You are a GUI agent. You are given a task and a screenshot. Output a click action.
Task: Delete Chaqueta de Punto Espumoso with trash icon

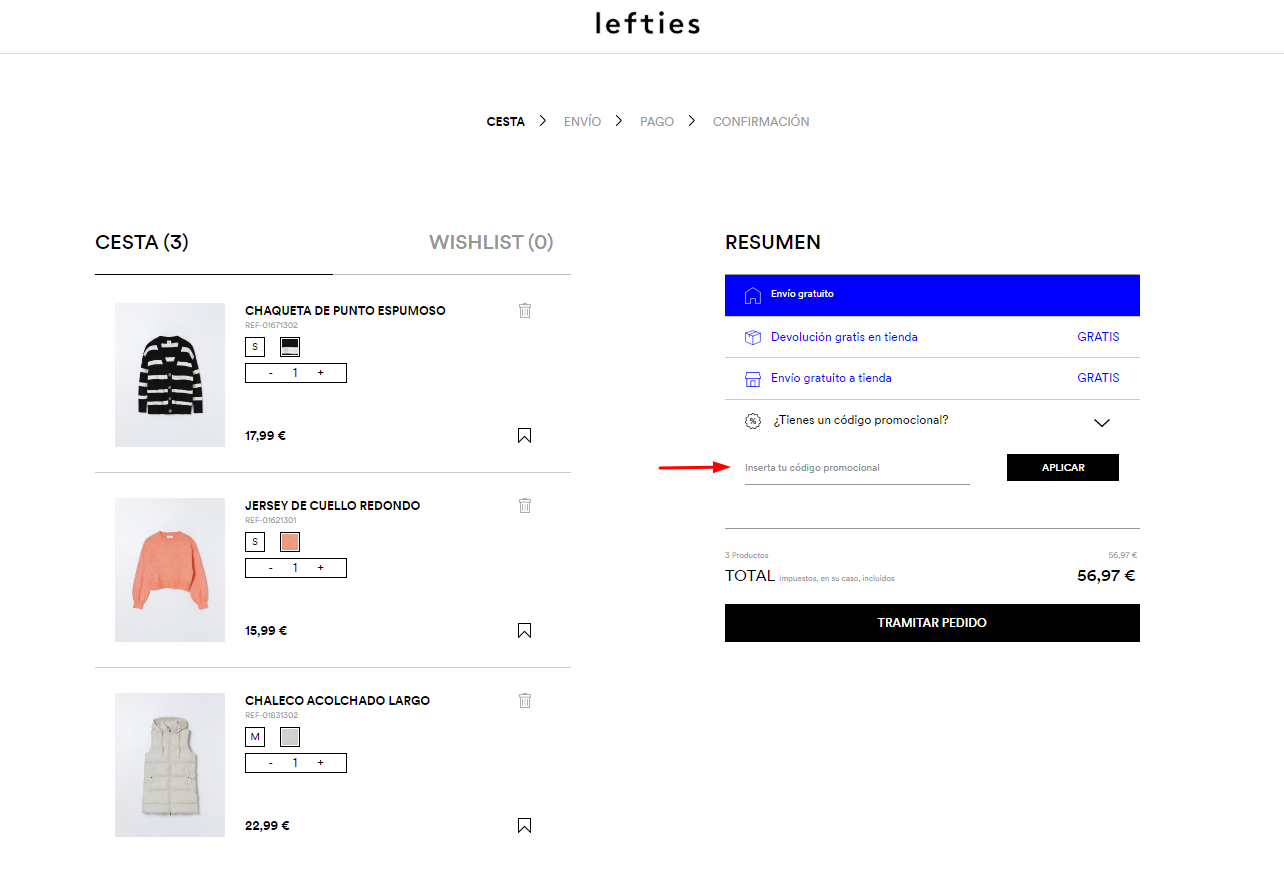click(x=525, y=310)
